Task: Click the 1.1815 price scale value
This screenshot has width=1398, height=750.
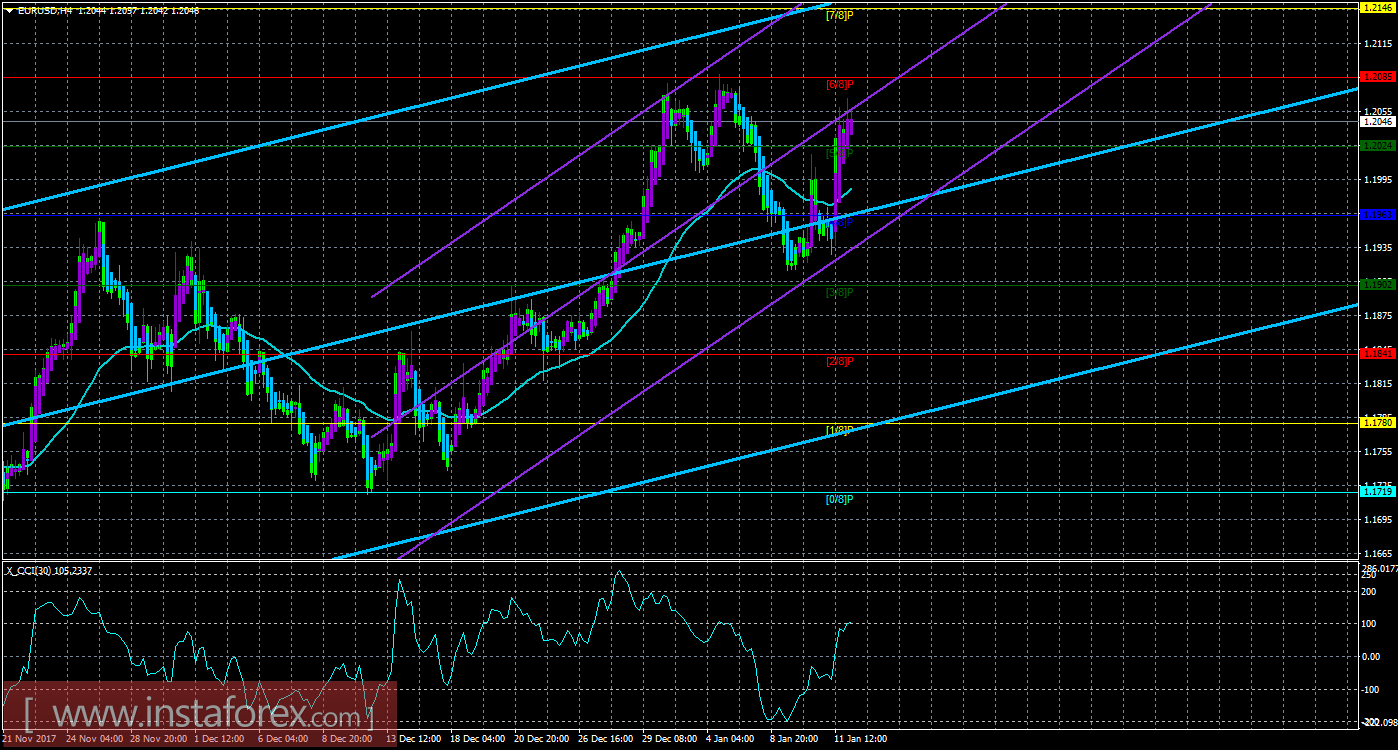Action: 1378,384
